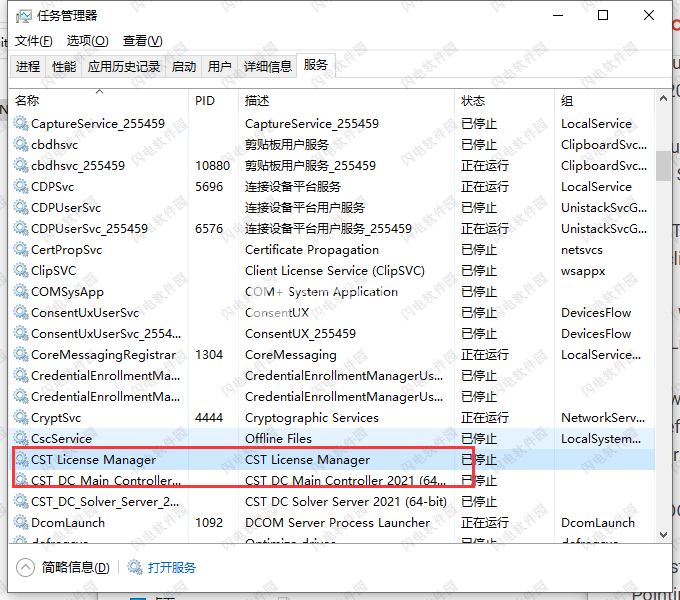Open the 选项(O) menu

pos(87,41)
